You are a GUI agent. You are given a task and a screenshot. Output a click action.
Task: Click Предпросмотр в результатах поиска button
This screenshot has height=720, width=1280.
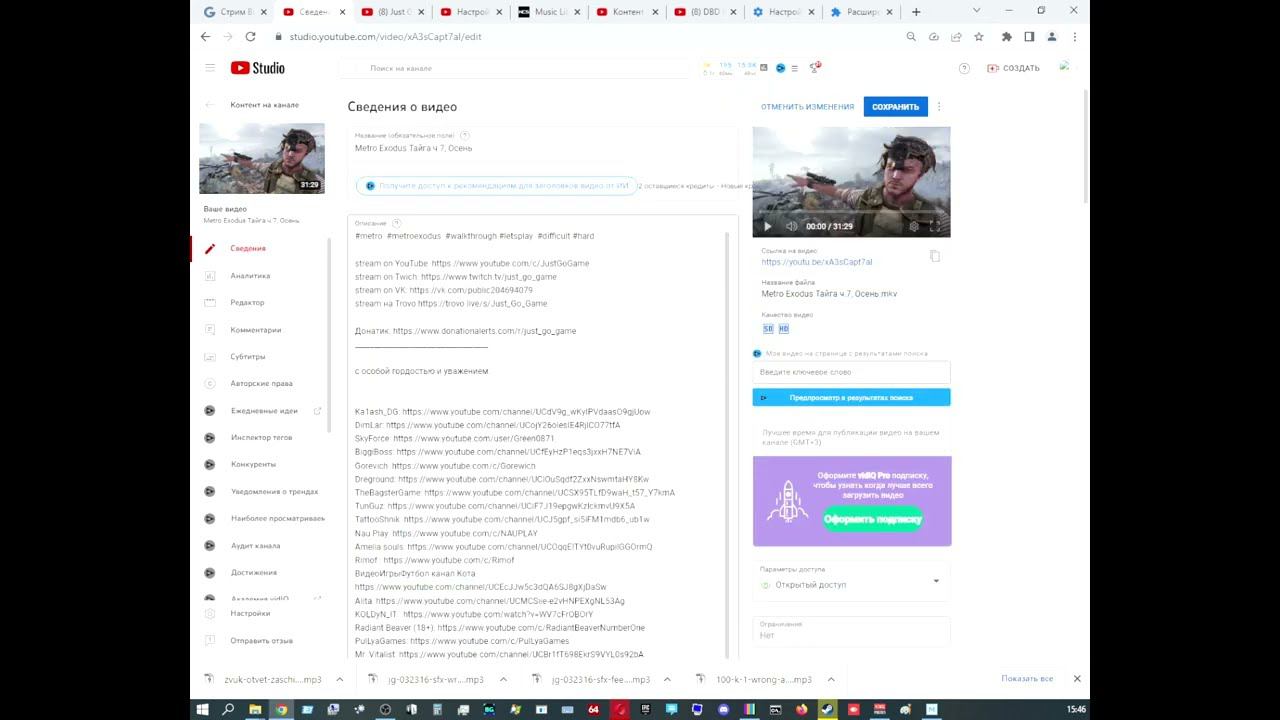[851, 398]
